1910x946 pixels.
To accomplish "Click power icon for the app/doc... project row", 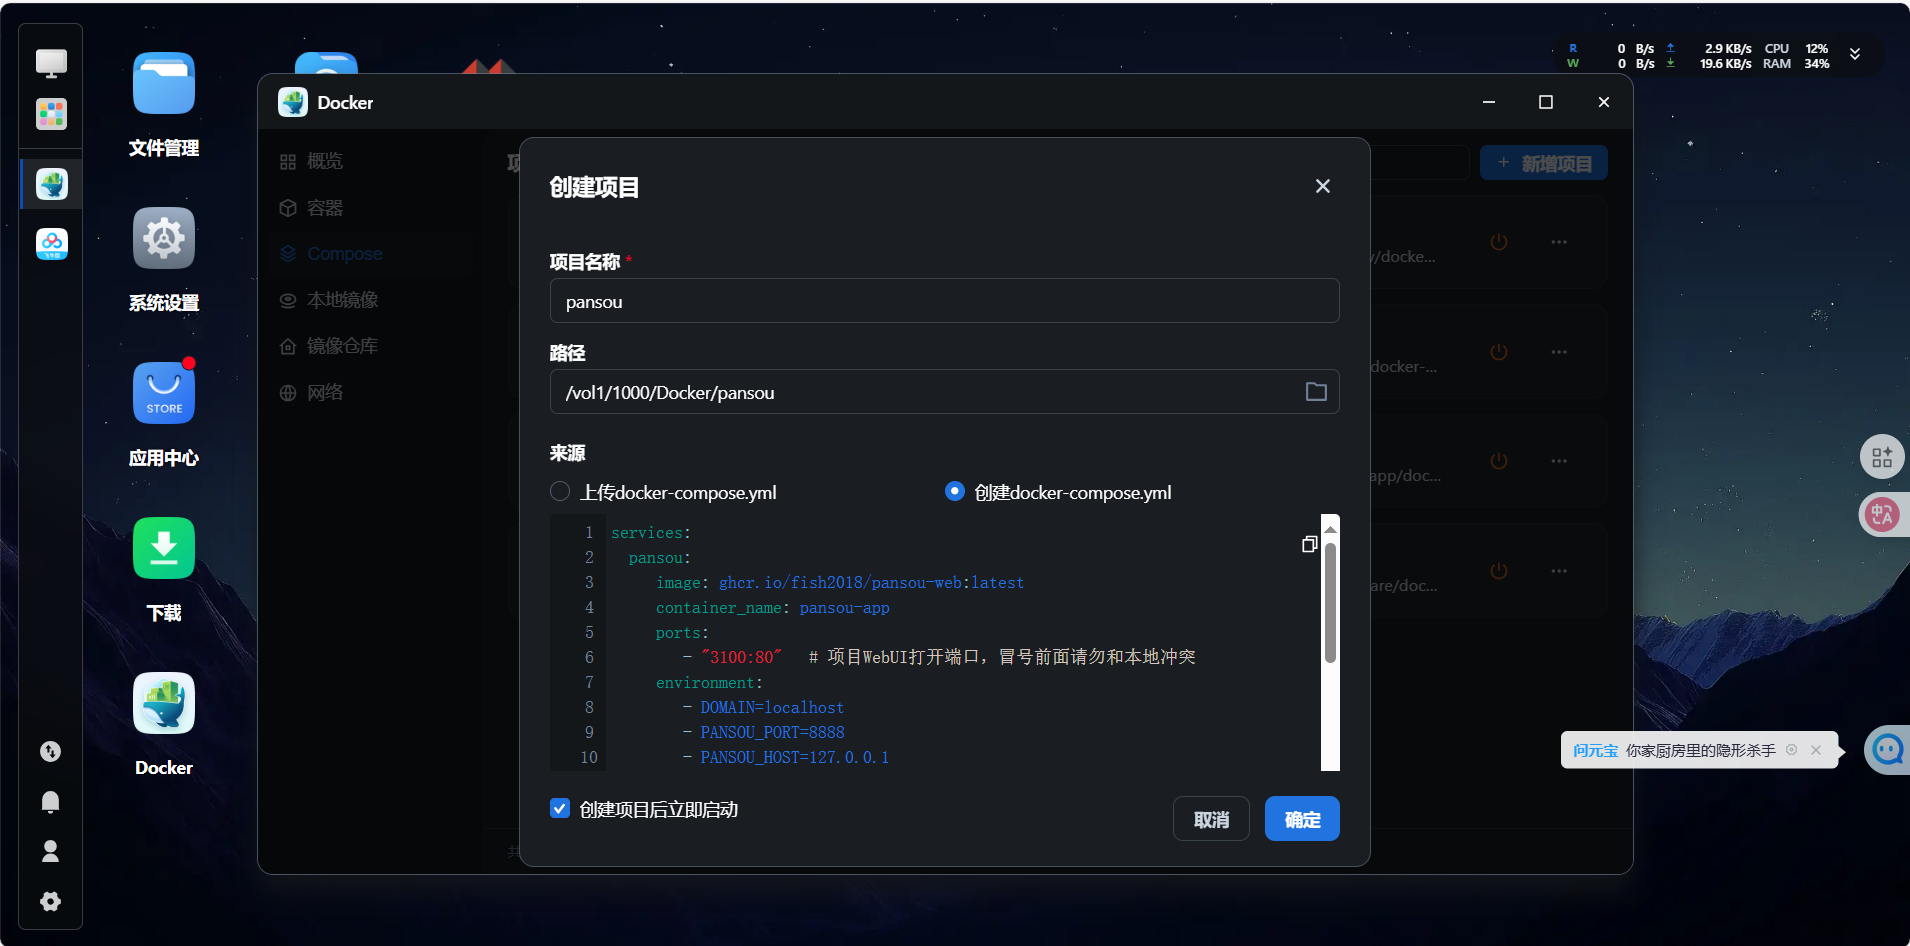I will pyautogui.click(x=1499, y=461).
